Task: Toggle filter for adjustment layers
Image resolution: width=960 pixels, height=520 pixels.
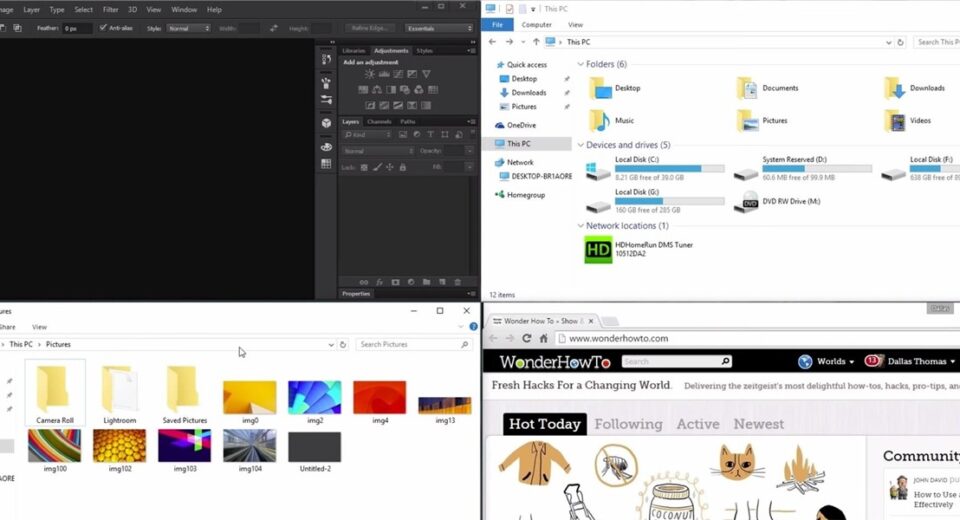Action: click(x=416, y=135)
